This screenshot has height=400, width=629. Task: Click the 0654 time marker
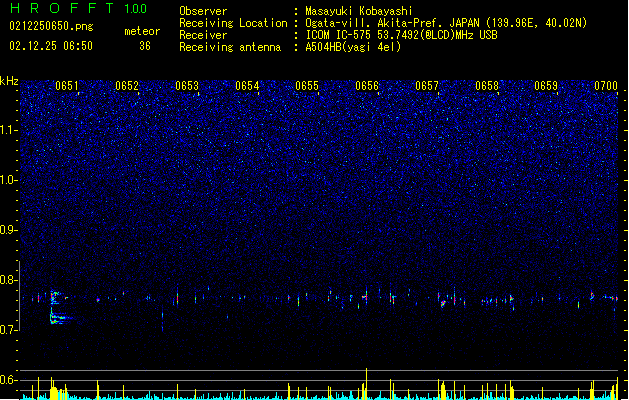[x=247, y=86]
